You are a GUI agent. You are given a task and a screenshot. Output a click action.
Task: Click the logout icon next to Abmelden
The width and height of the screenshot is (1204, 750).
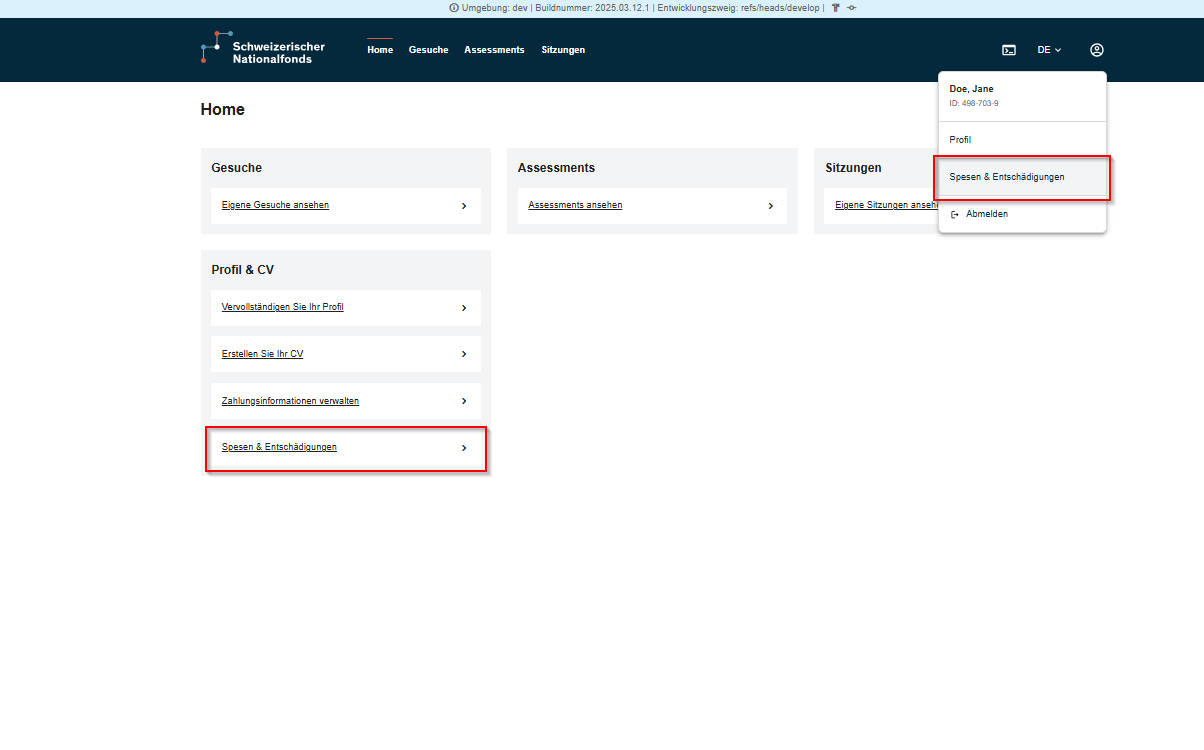tap(955, 214)
